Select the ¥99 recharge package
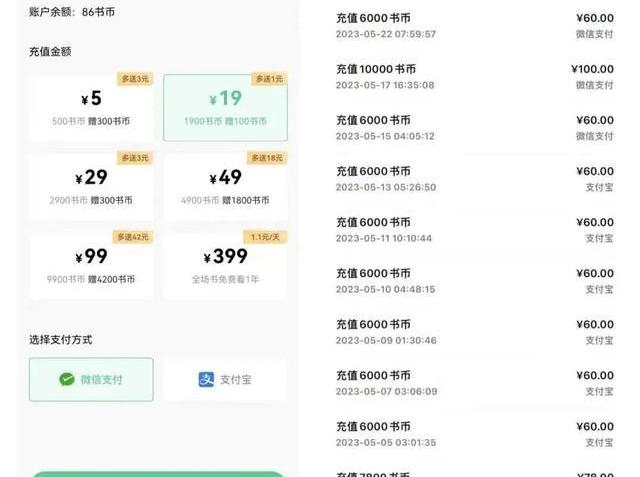 [x=91, y=266]
